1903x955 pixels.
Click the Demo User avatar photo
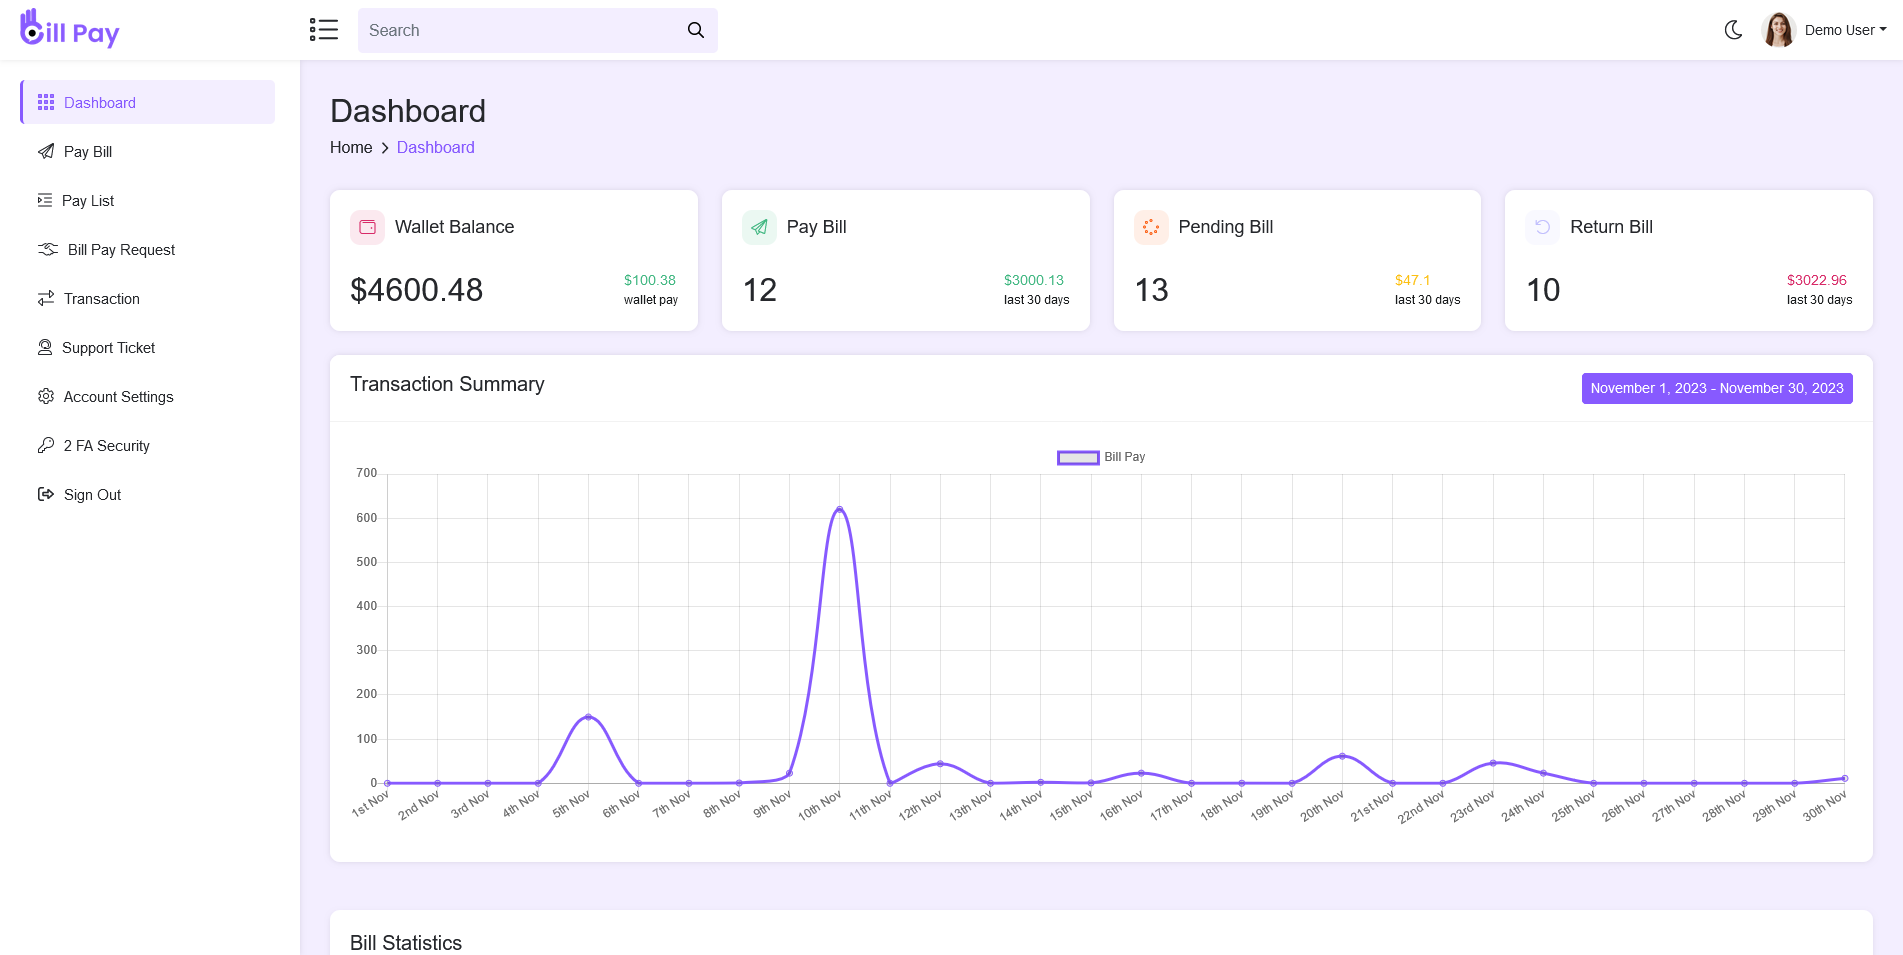1778,30
